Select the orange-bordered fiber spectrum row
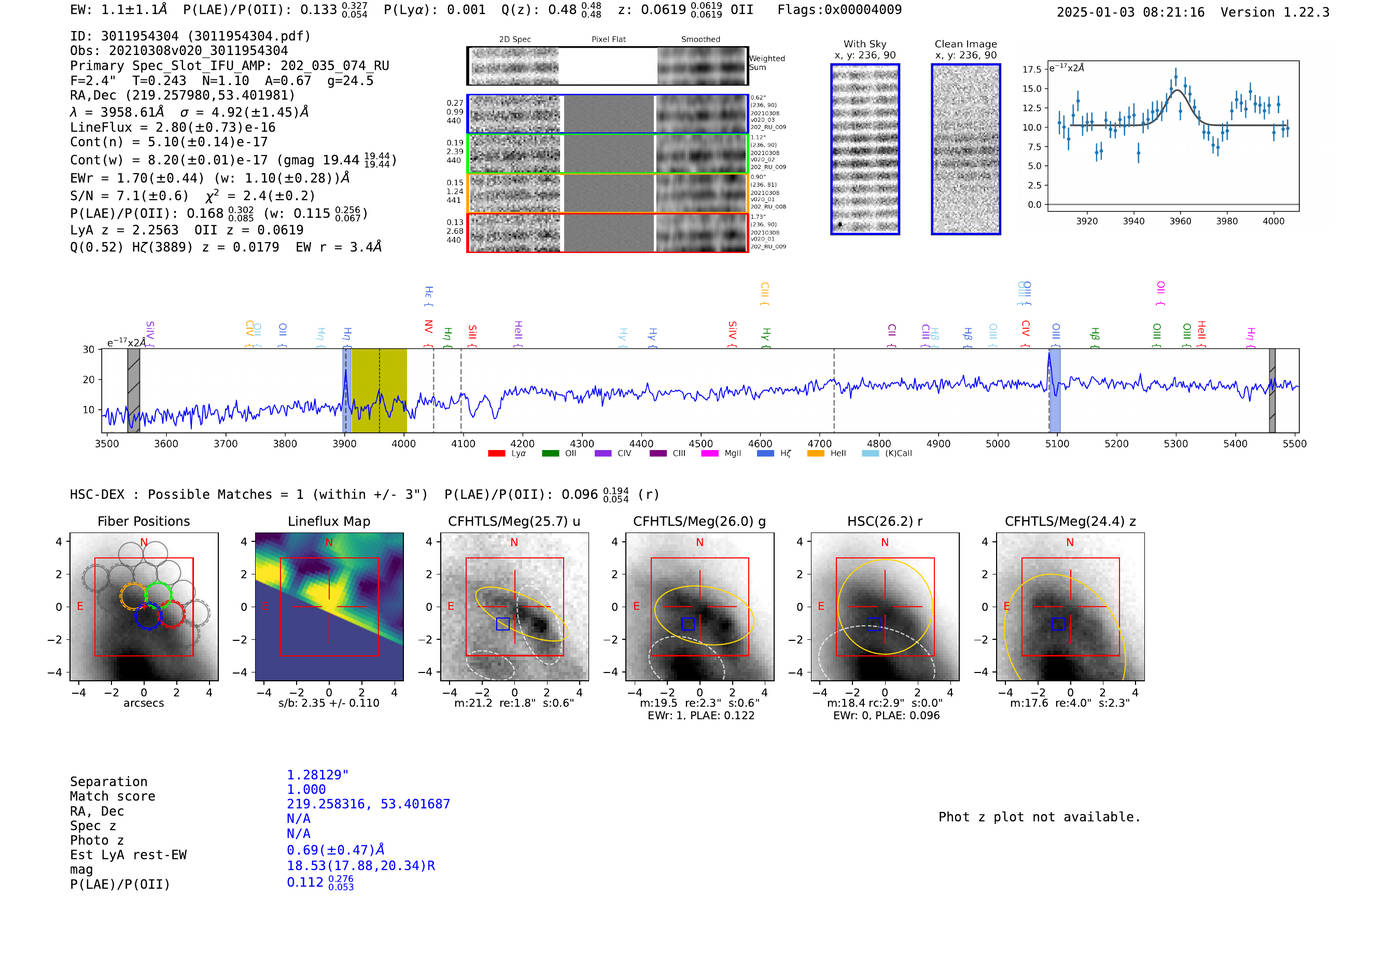The image size is (1400, 953). tap(607, 193)
